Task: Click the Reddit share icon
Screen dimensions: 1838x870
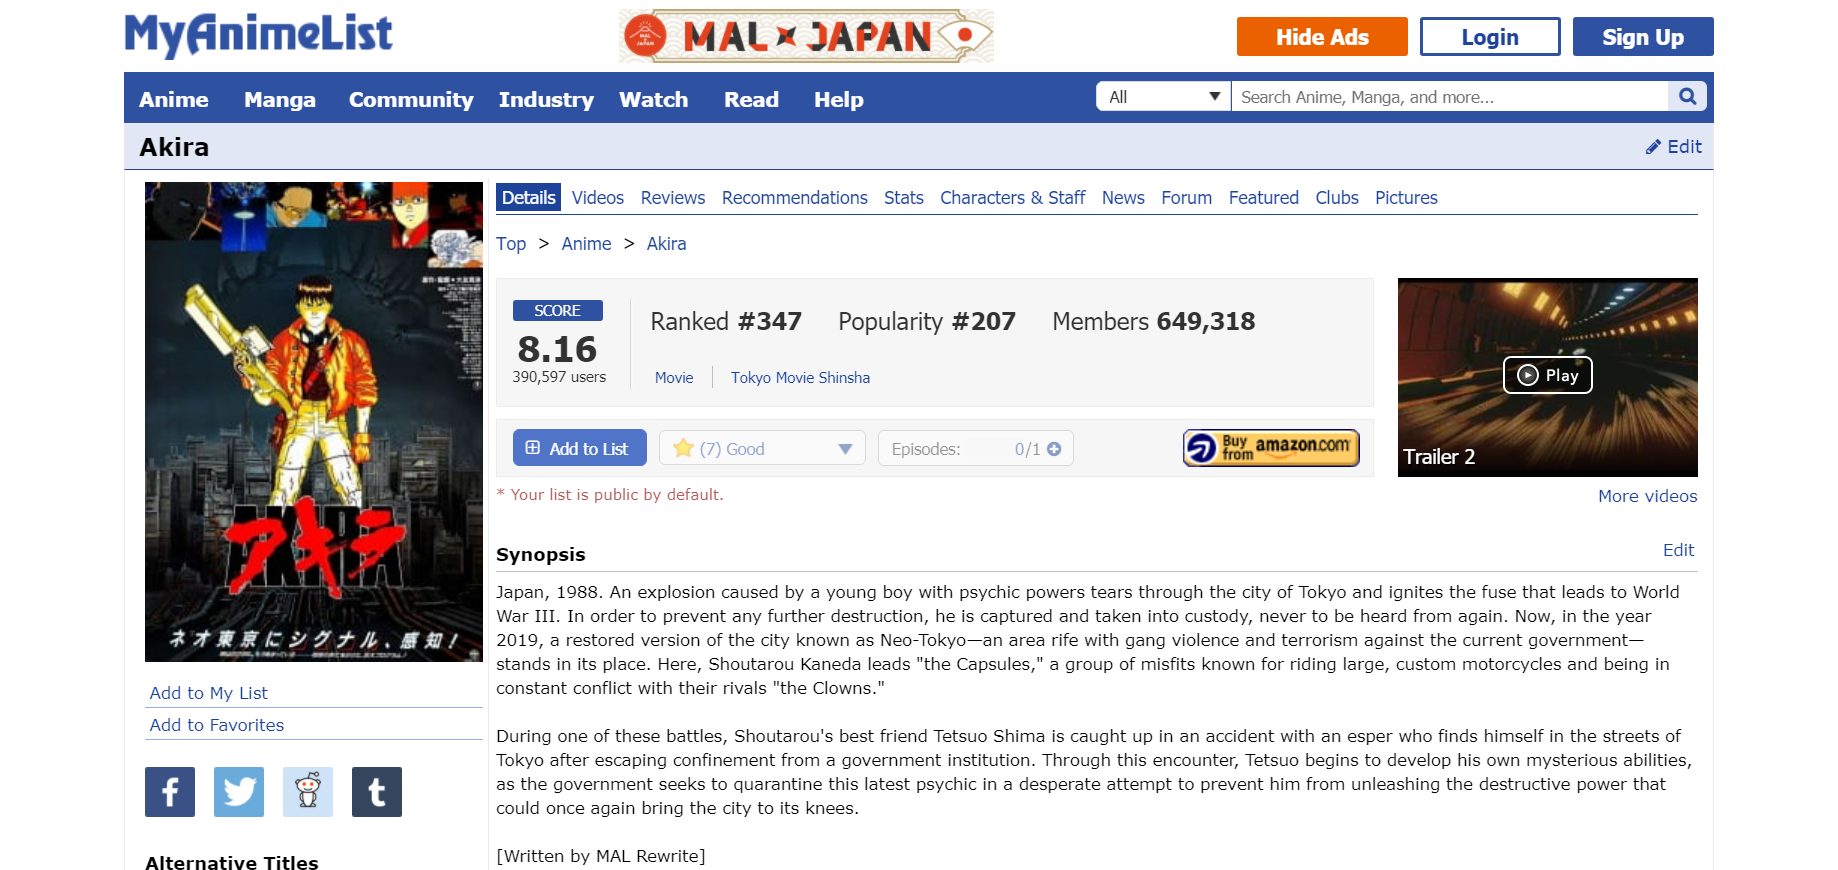Action: click(308, 792)
